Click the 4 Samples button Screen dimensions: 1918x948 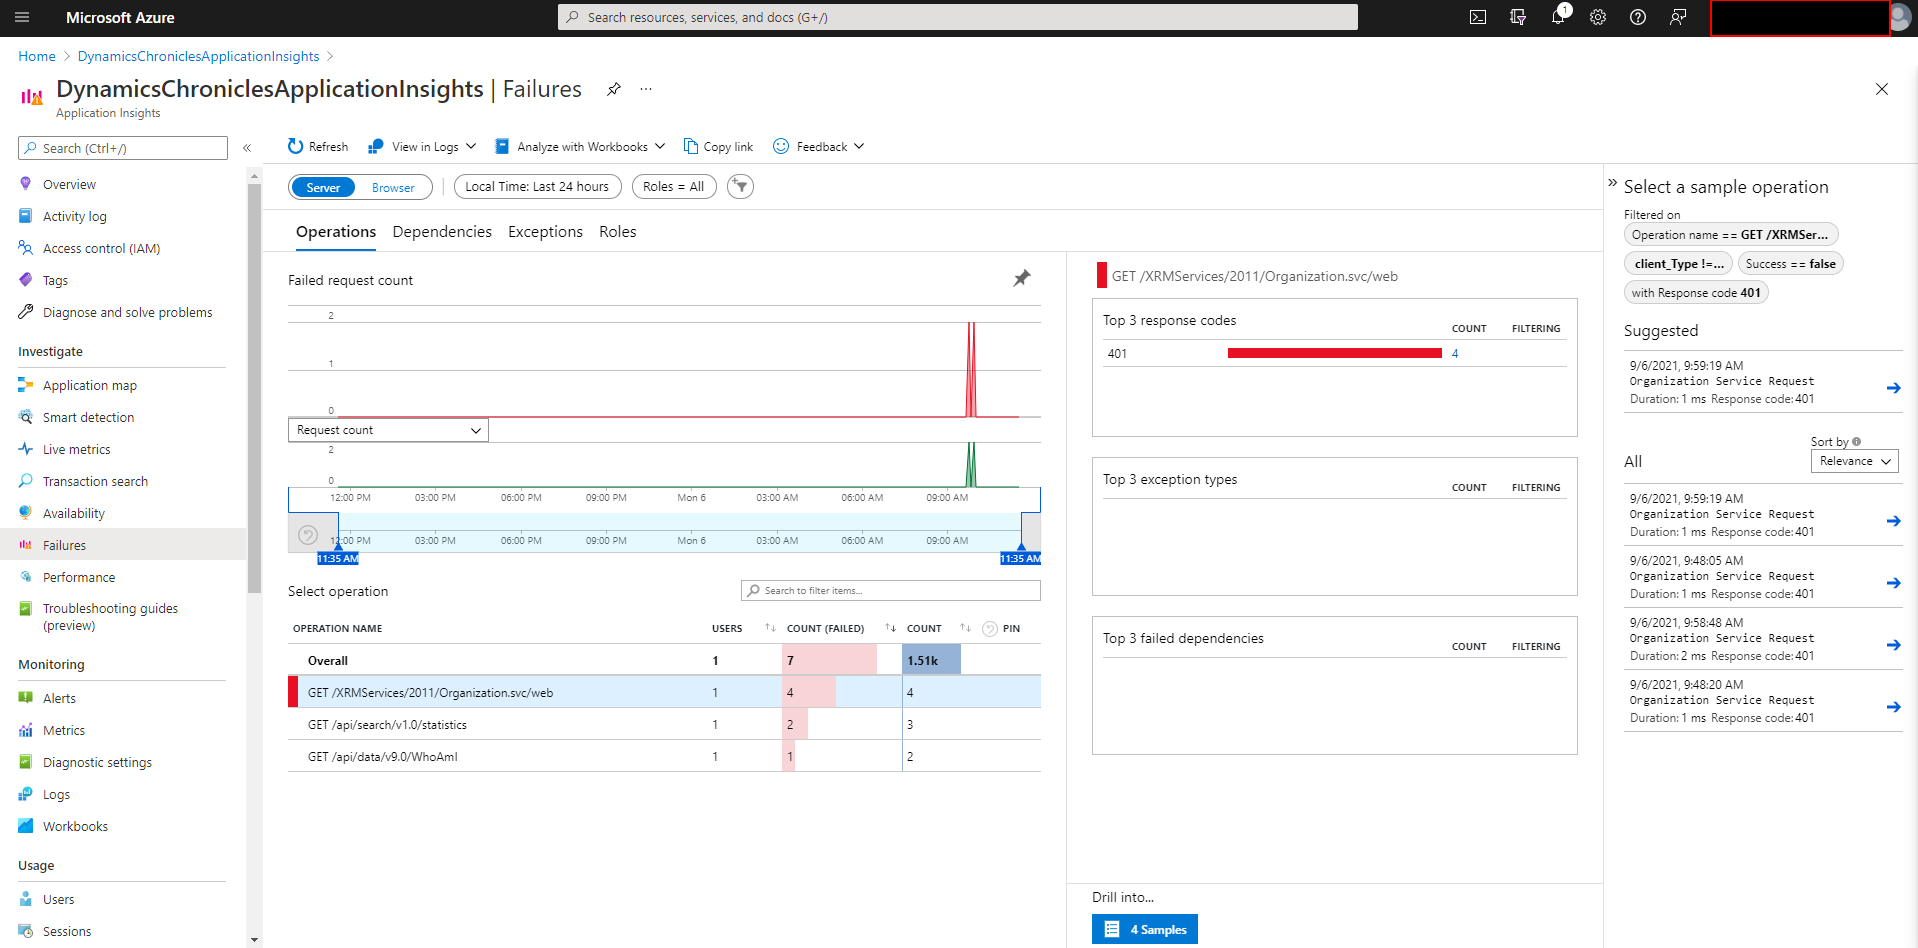coord(1145,929)
